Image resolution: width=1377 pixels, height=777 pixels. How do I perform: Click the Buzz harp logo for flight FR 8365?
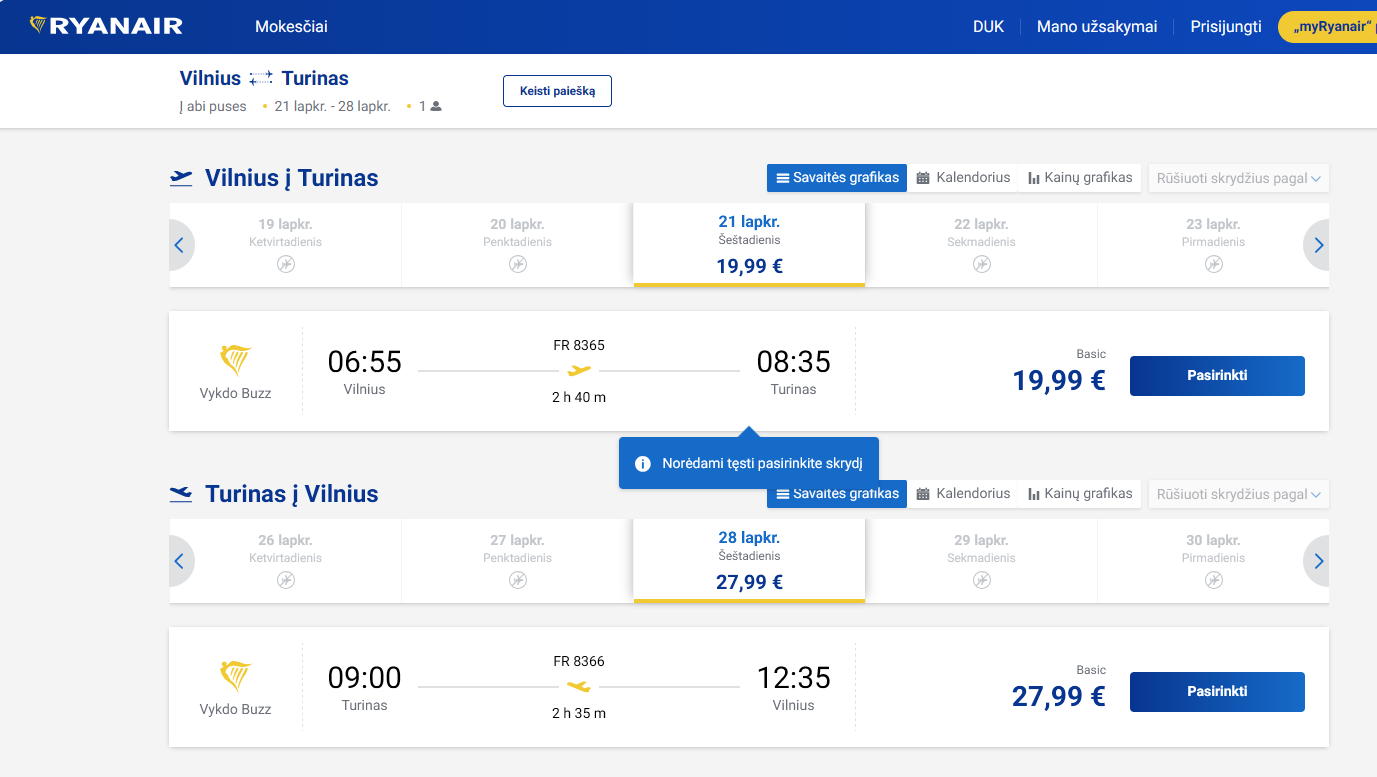[235, 360]
